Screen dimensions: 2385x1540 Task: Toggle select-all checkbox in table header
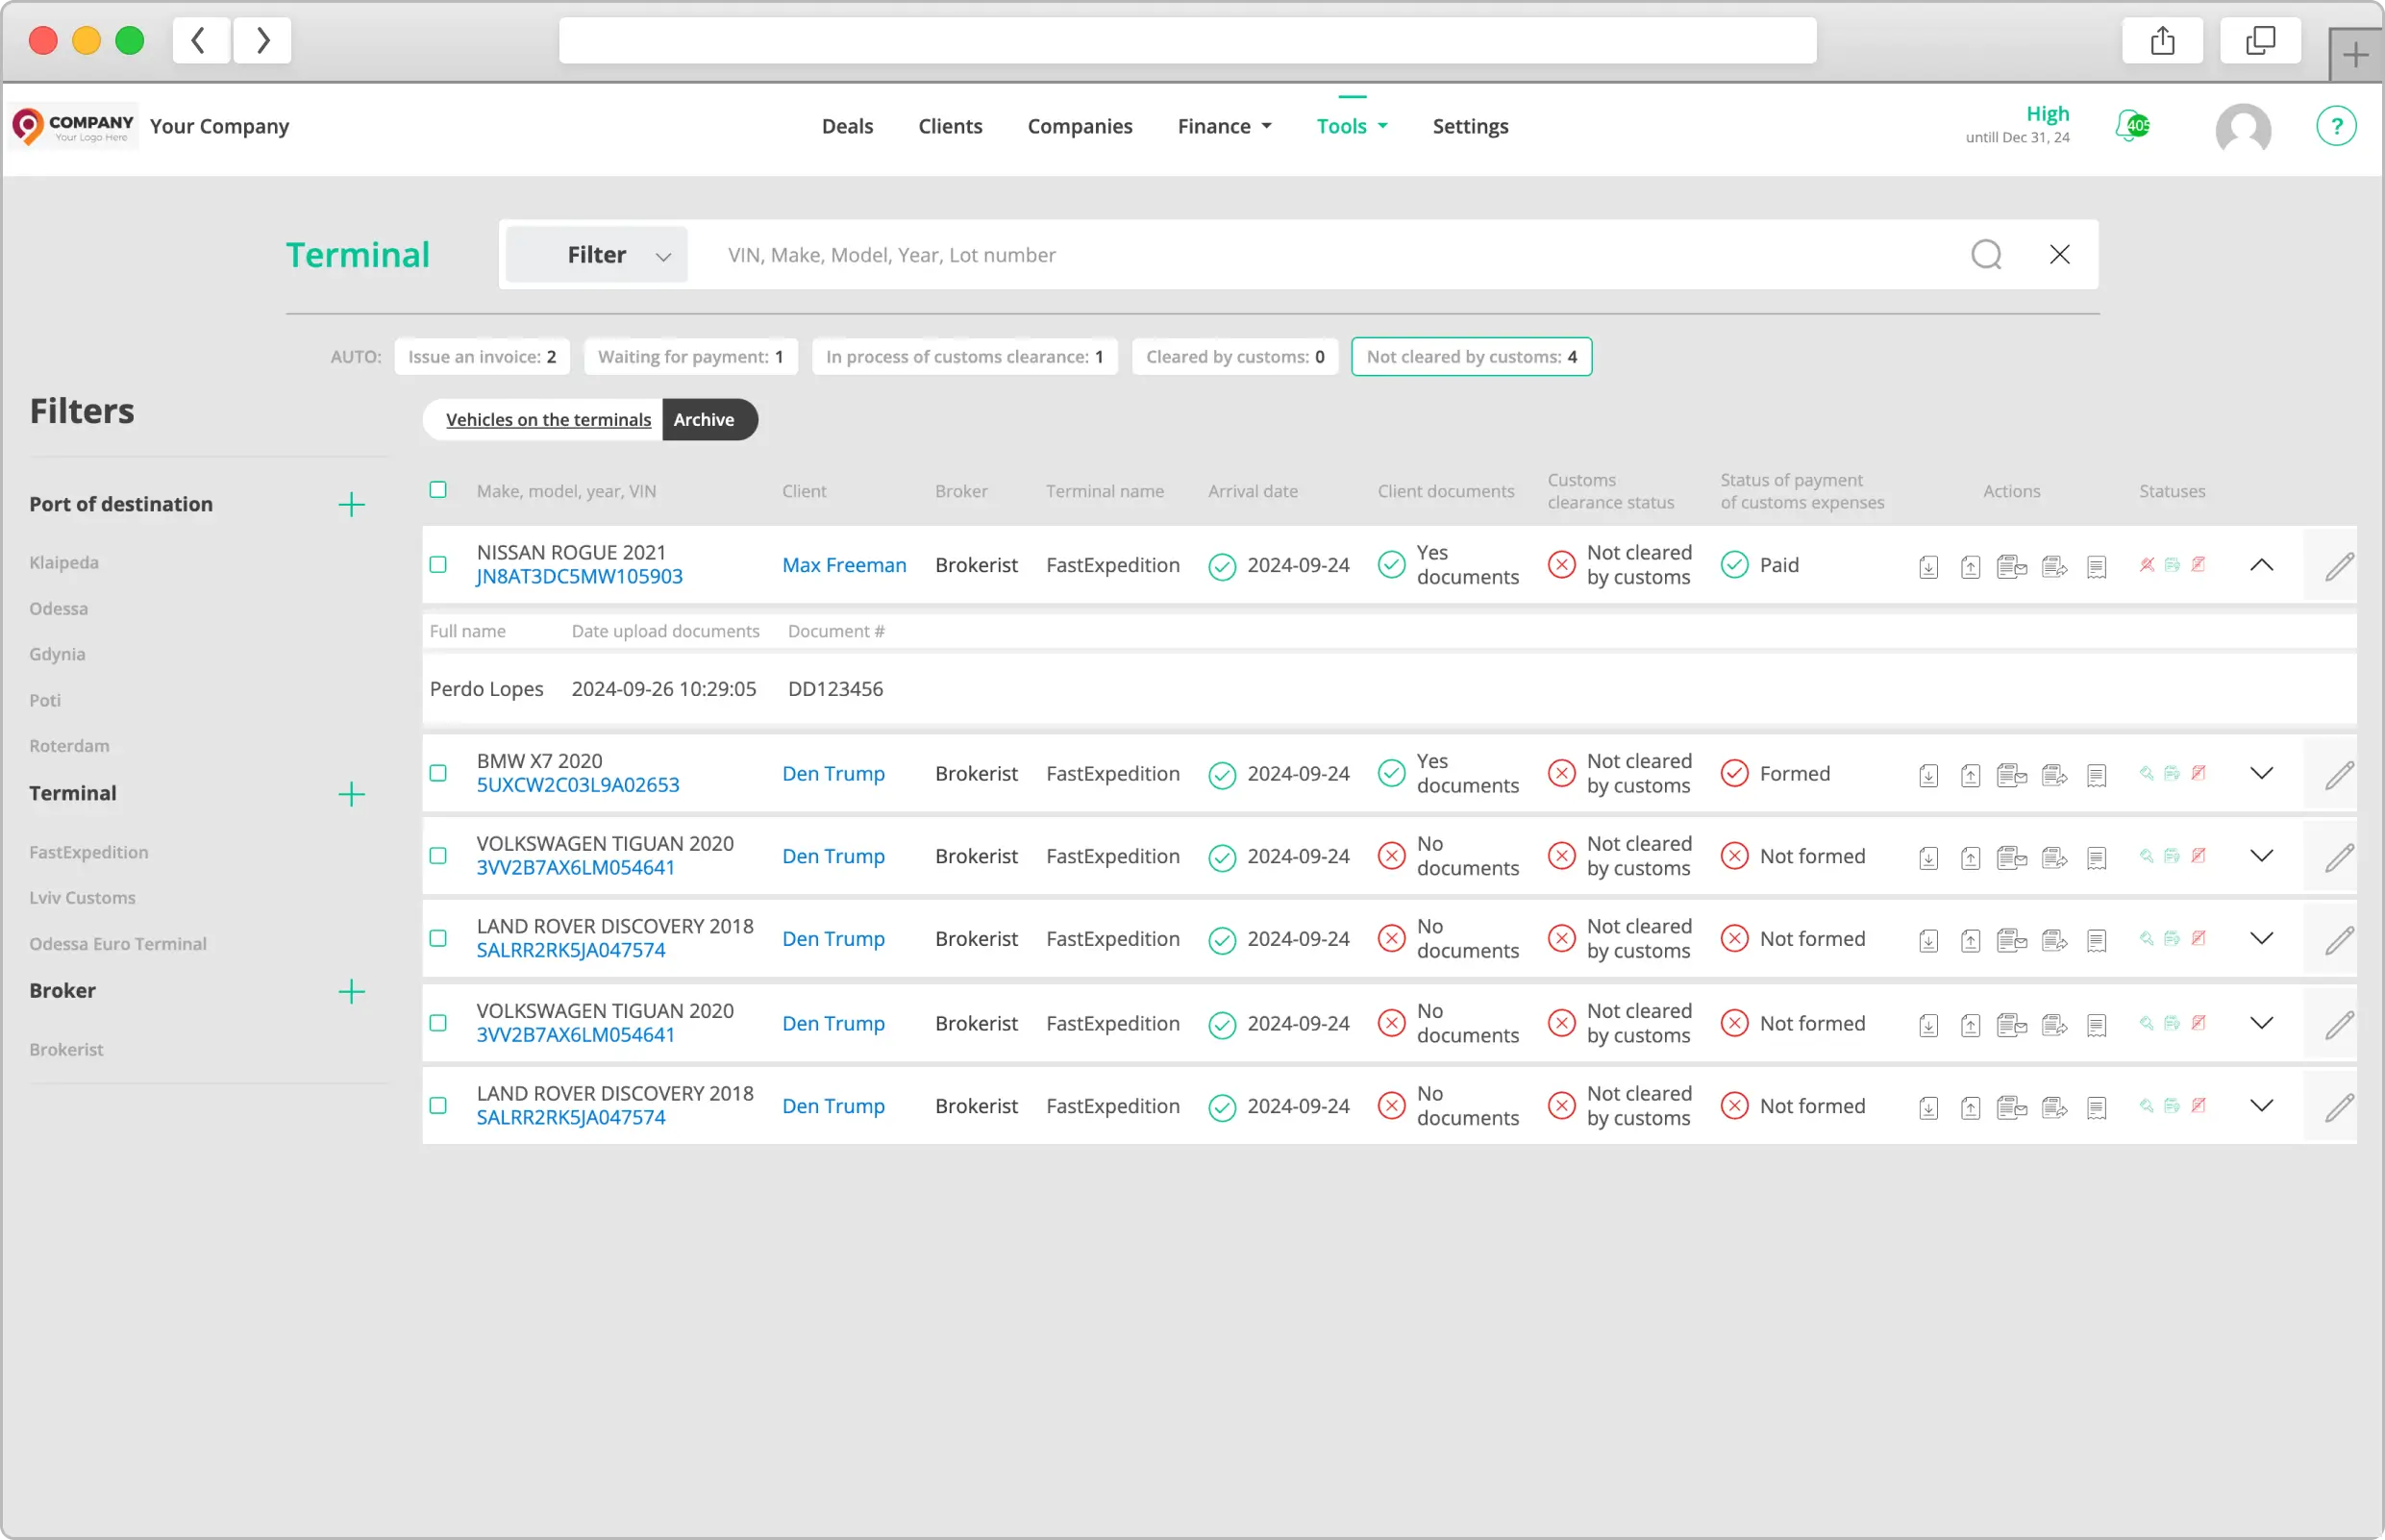point(438,490)
